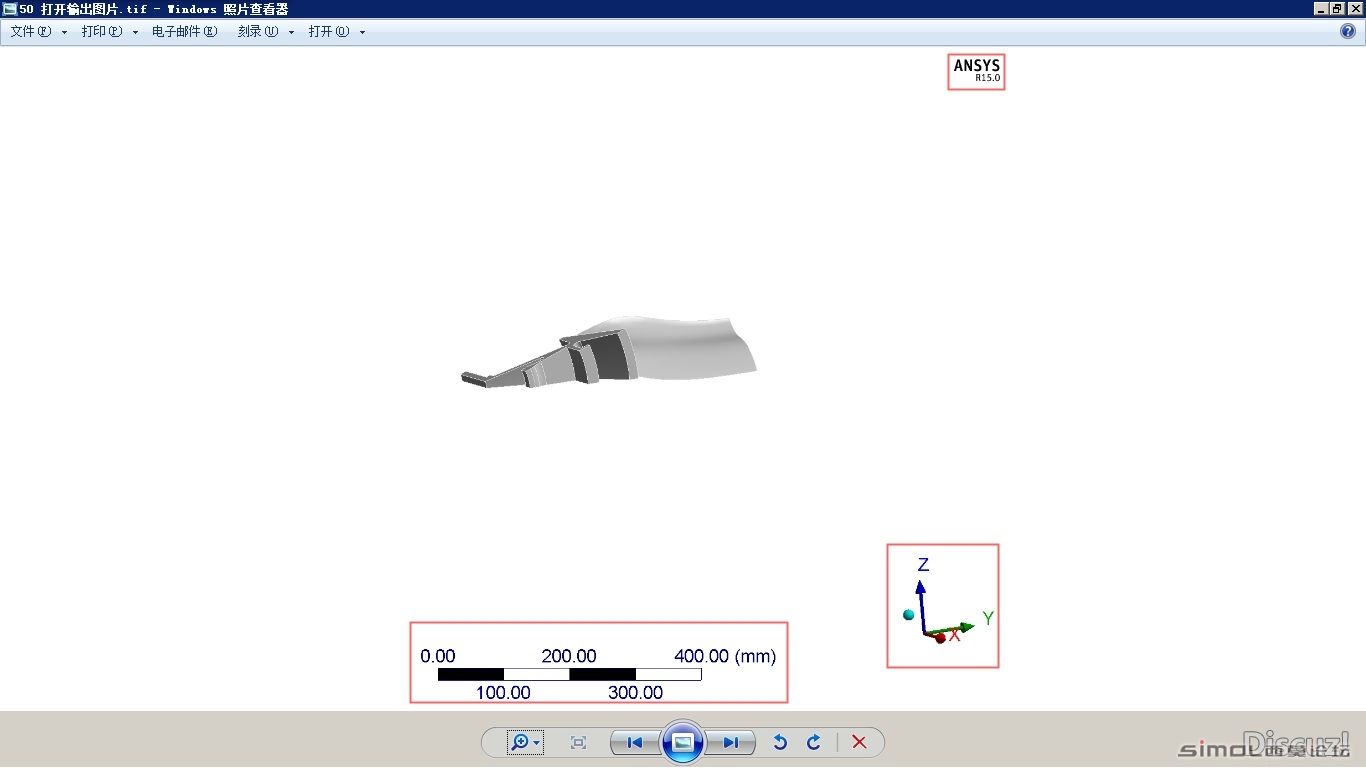
Task: Open the 文件 (File) menu
Action: (x=31, y=32)
